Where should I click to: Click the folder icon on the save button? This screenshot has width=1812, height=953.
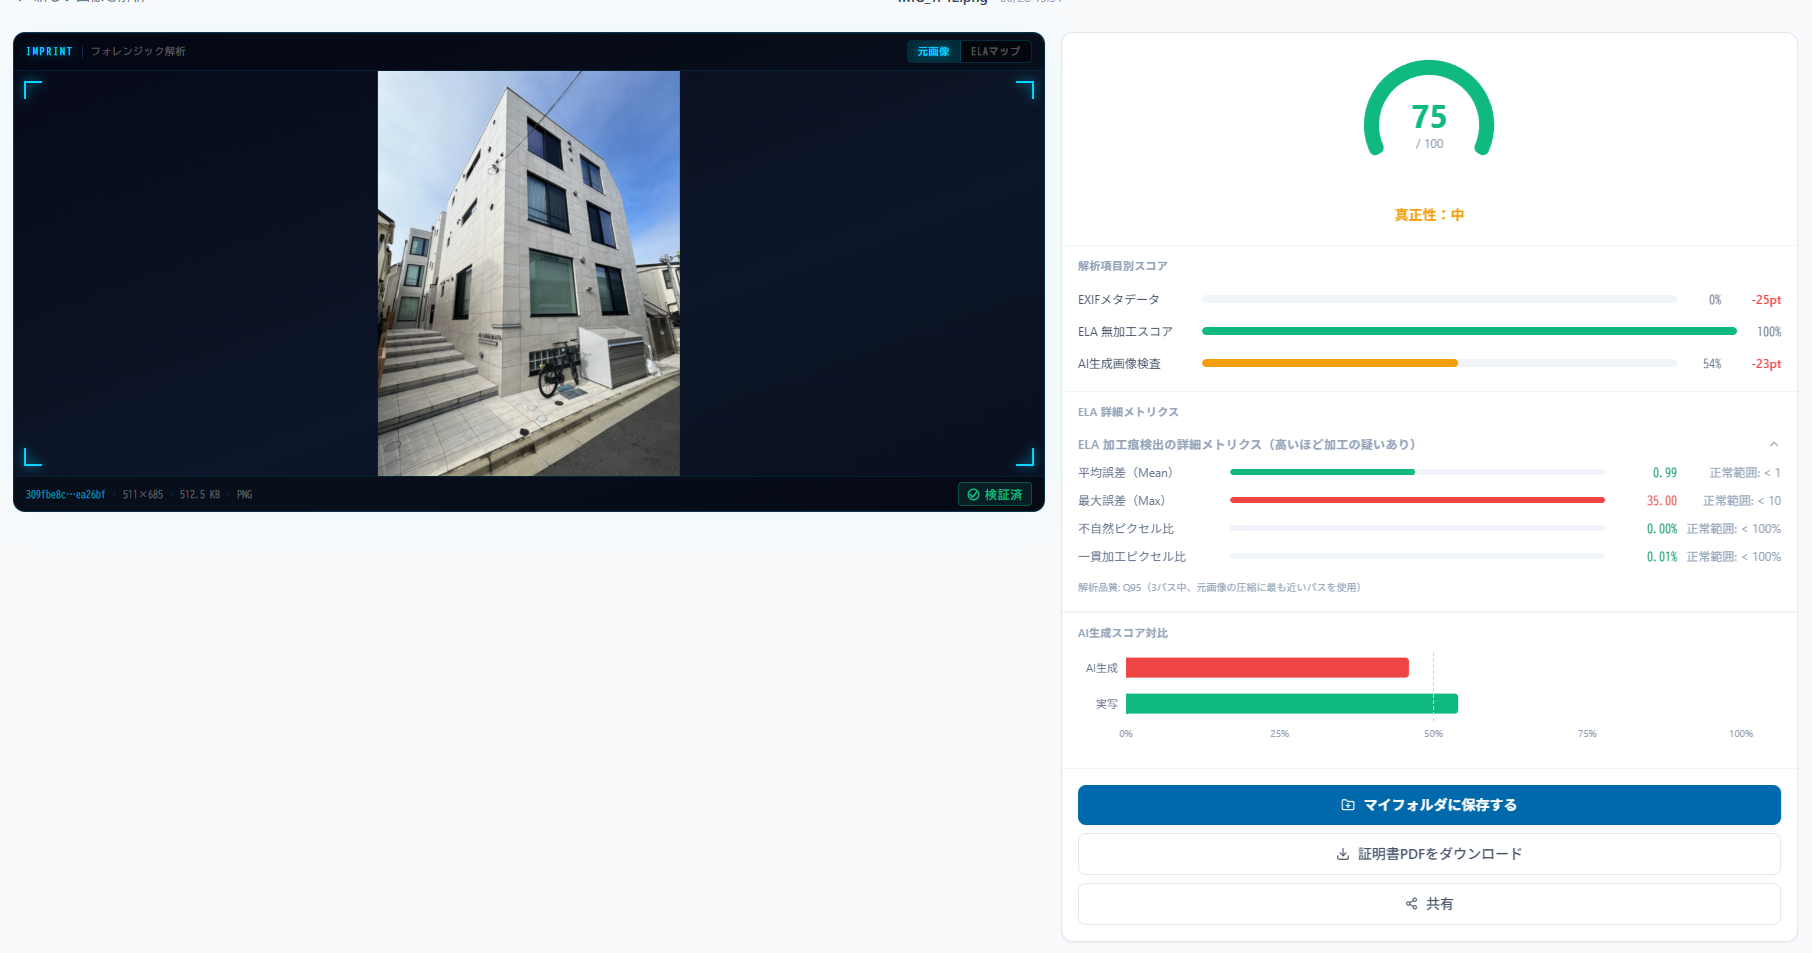(1348, 805)
